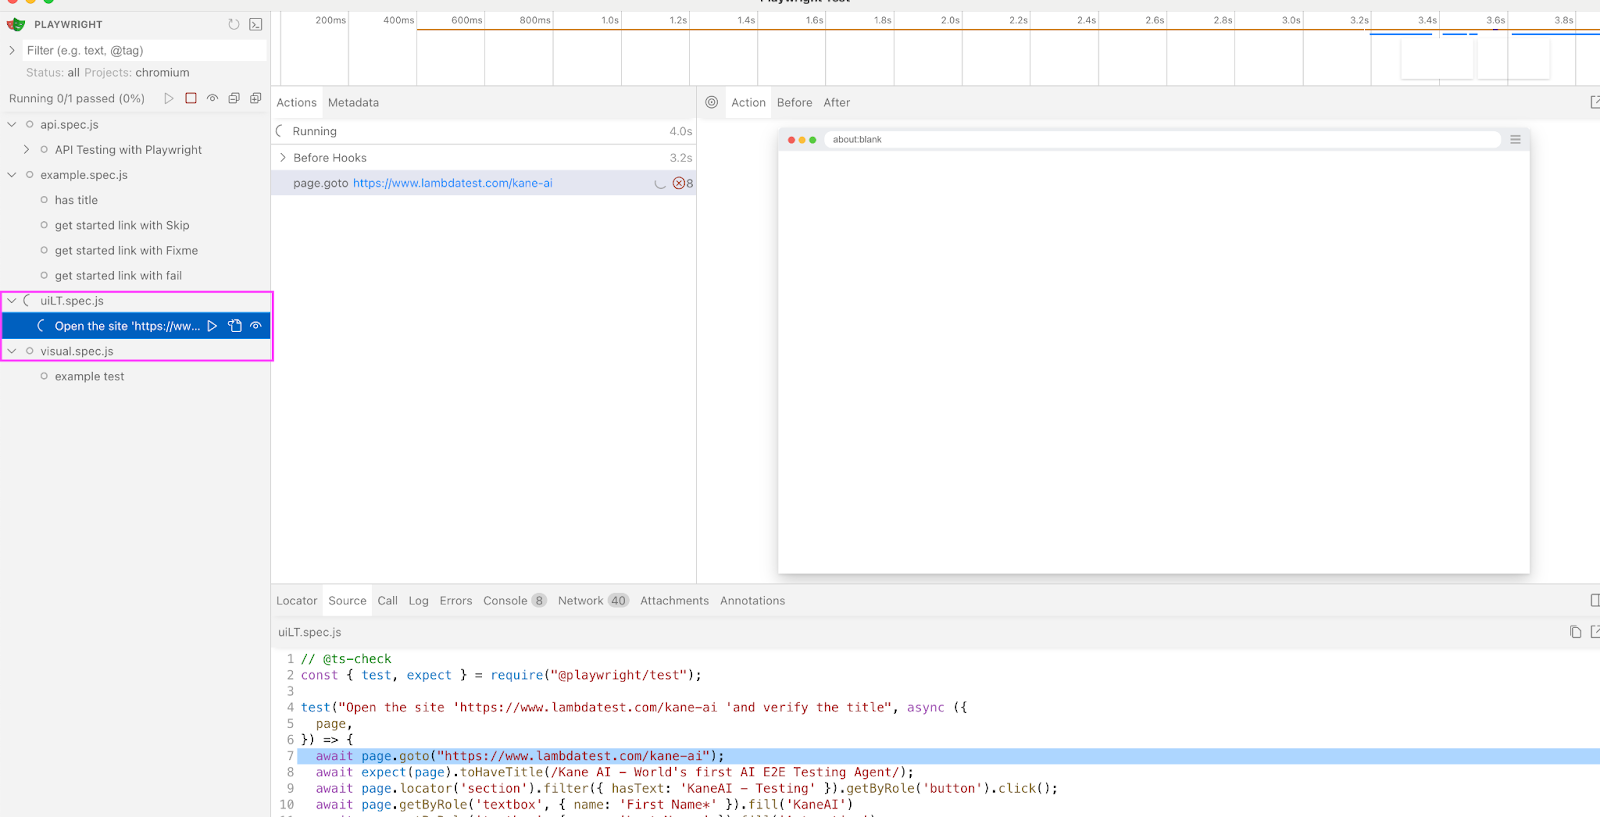Open the Attachments tab

674,600
